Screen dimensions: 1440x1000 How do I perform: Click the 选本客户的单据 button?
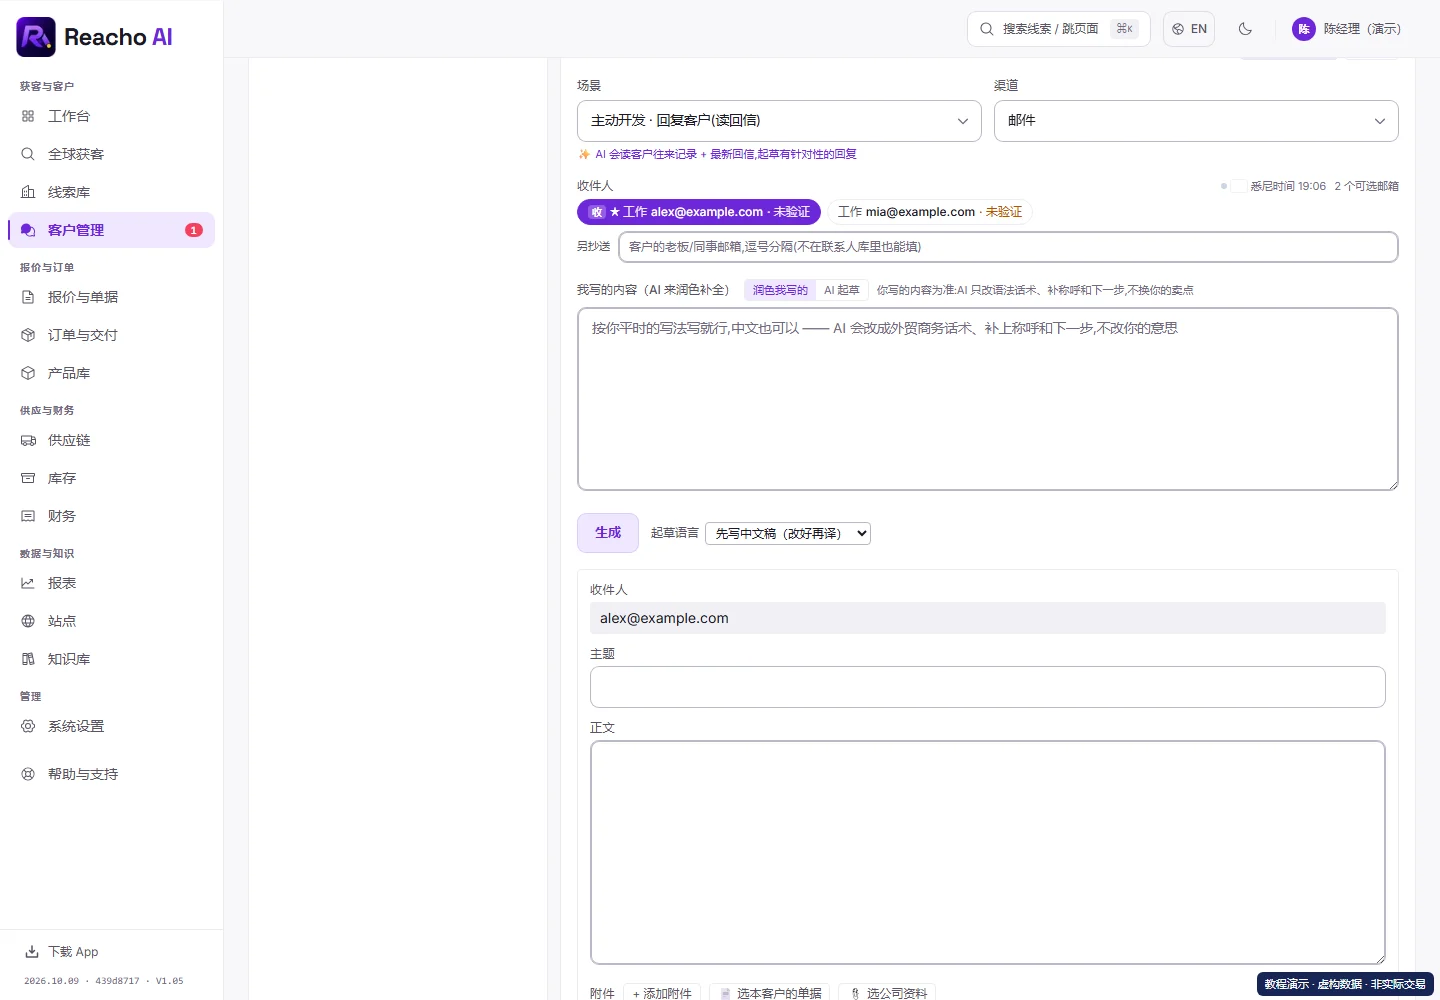(x=771, y=993)
